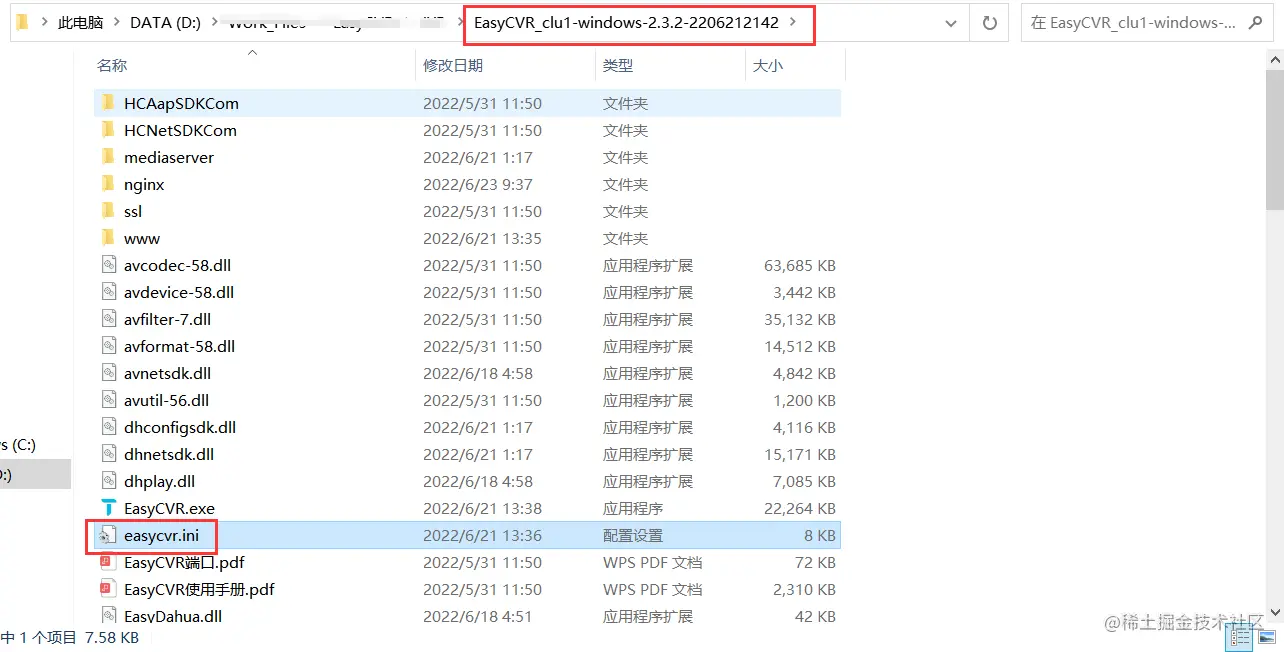
Task: Click the avcodec-58.dll file icon
Action: [108, 265]
